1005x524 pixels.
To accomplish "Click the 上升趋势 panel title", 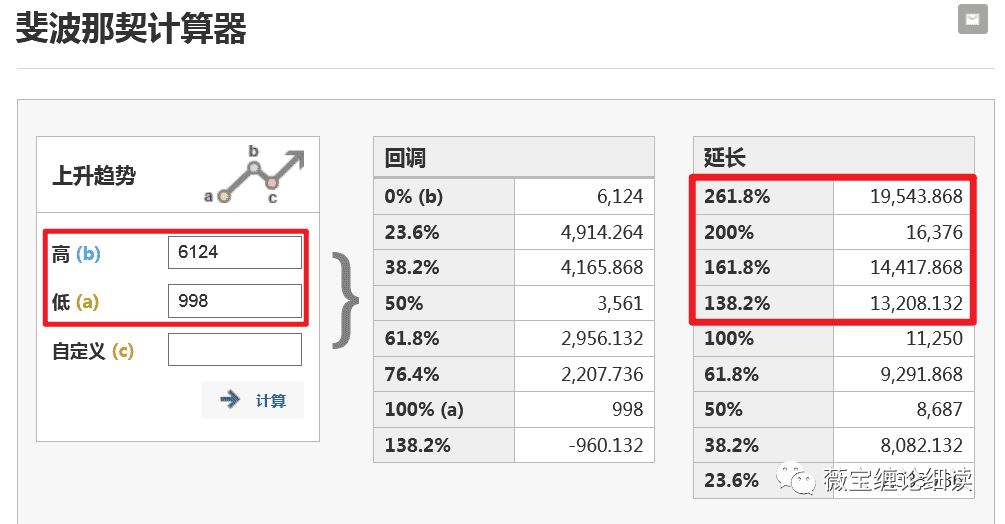I will [x=94, y=176].
